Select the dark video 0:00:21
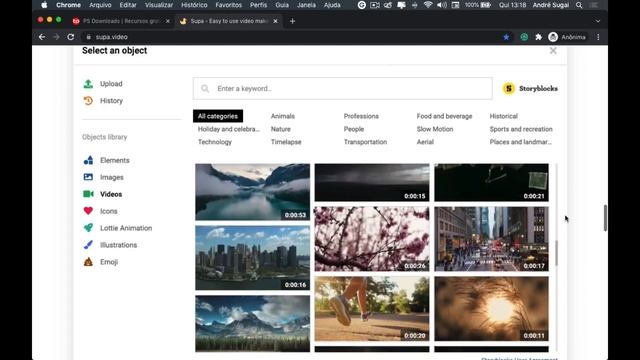Image resolution: width=640 pixels, height=360 pixels. [x=491, y=182]
